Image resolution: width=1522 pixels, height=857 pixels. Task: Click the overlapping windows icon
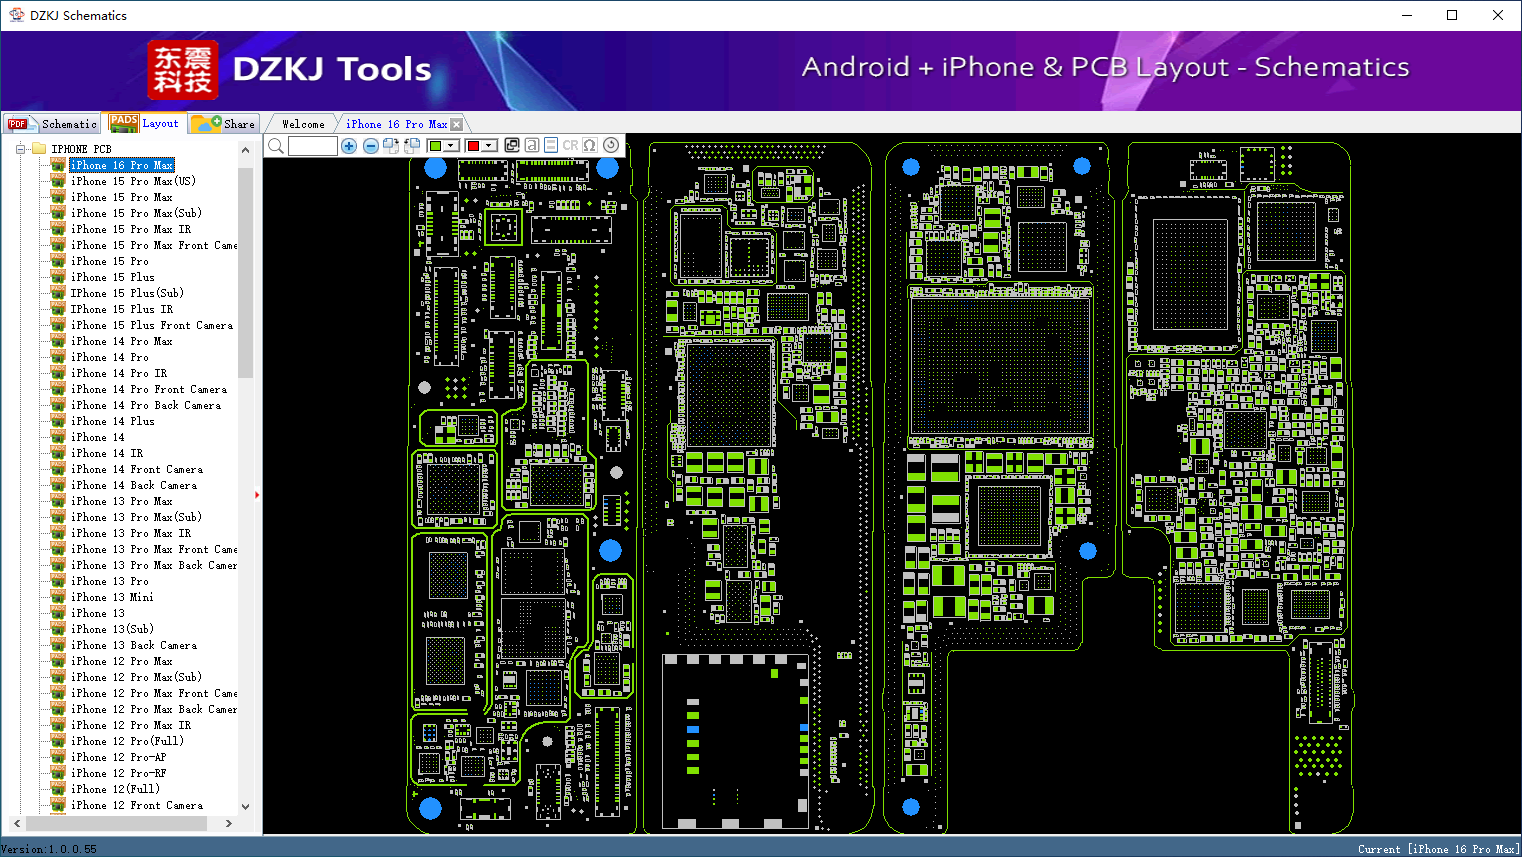click(x=512, y=145)
